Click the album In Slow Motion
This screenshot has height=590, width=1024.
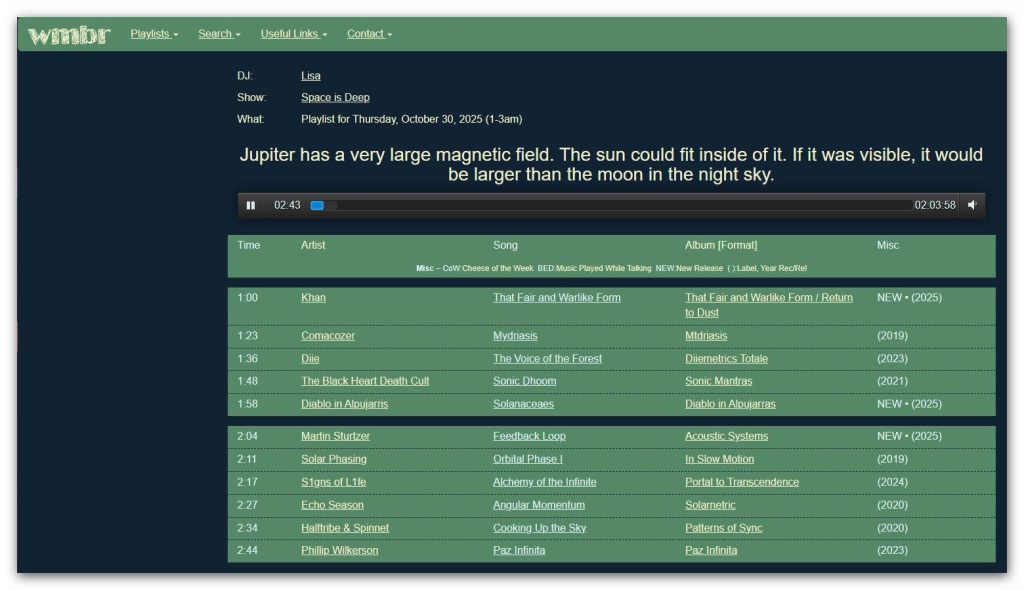719,459
